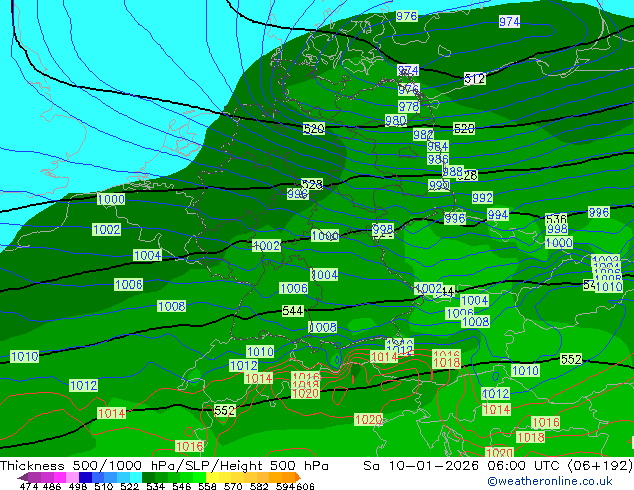Click the '992' isobar label
The height and width of the screenshot is (490, 634).
pos(482,198)
